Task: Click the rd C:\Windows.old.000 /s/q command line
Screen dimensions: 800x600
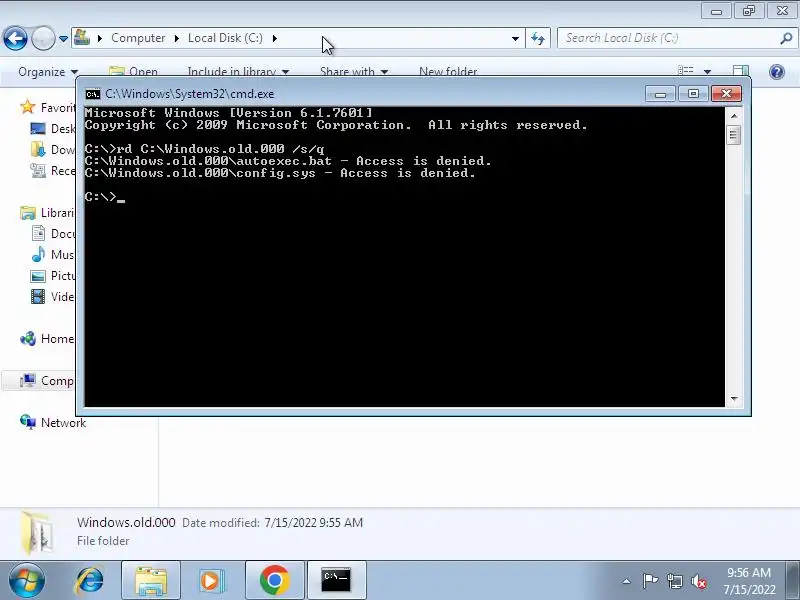Action: point(205,149)
